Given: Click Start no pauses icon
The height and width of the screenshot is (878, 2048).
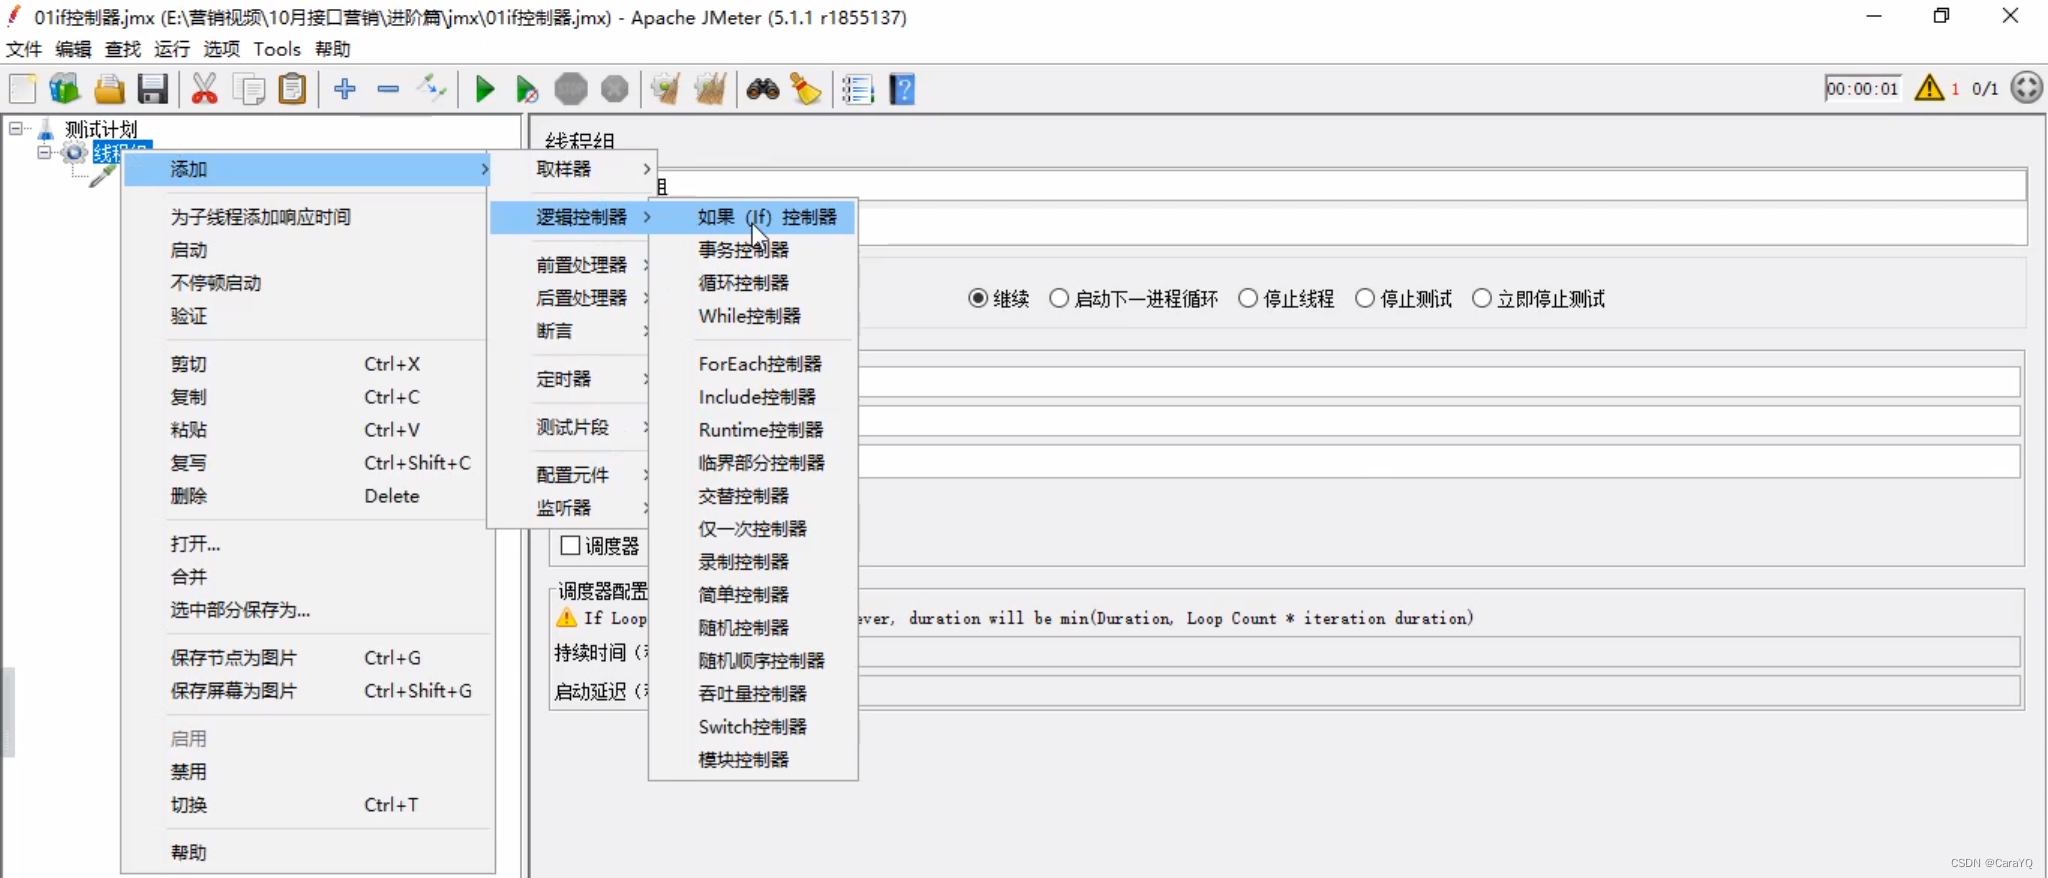Looking at the screenshot, I should click(x=527, y=89).
